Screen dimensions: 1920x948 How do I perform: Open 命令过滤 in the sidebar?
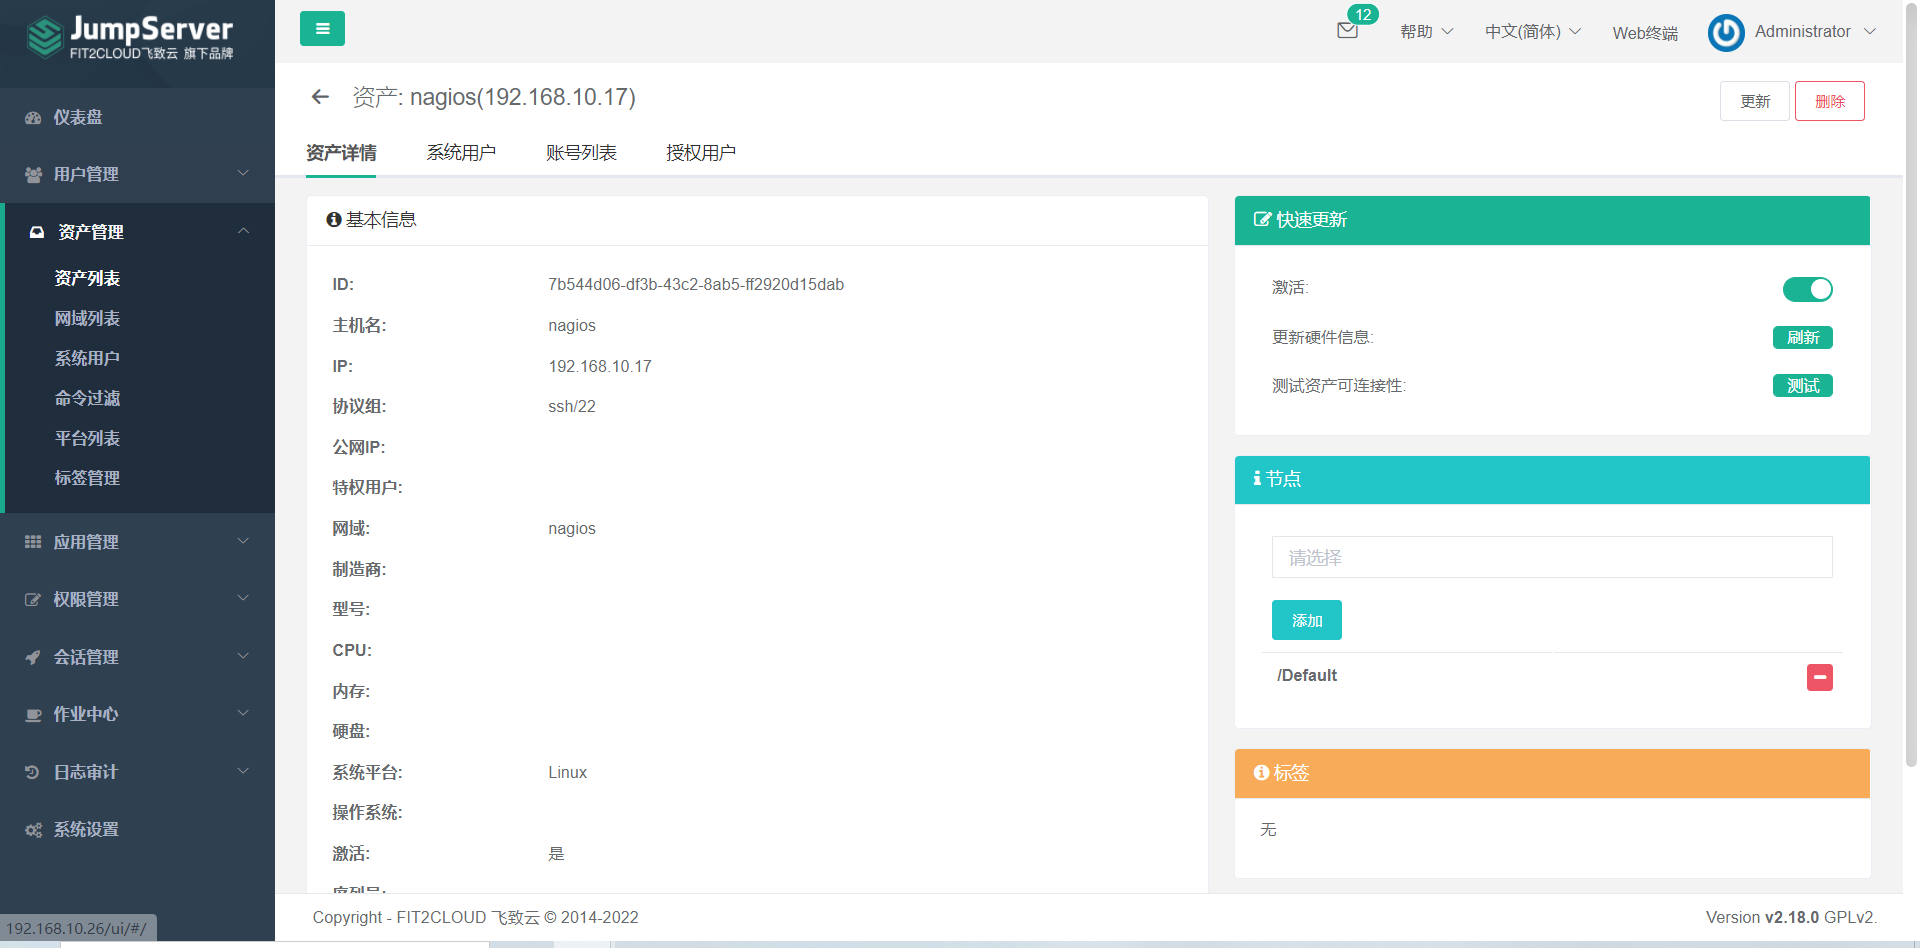pyautogui.click(x=87, y=398)
